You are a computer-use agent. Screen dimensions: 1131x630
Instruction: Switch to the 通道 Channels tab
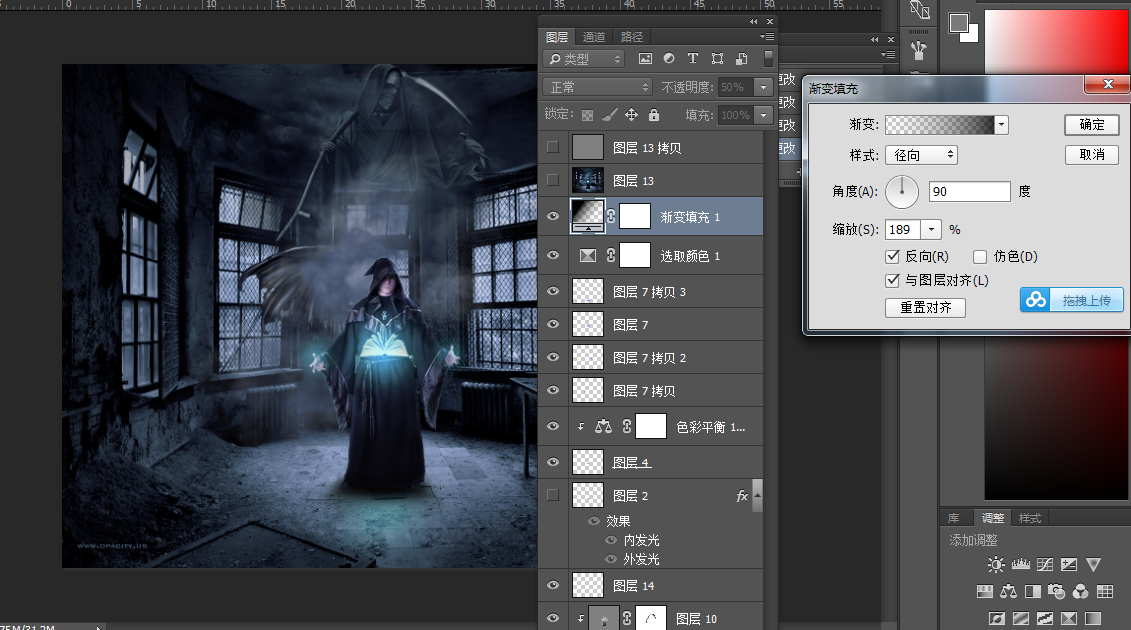pyautogui.click(x=594, y=37)
